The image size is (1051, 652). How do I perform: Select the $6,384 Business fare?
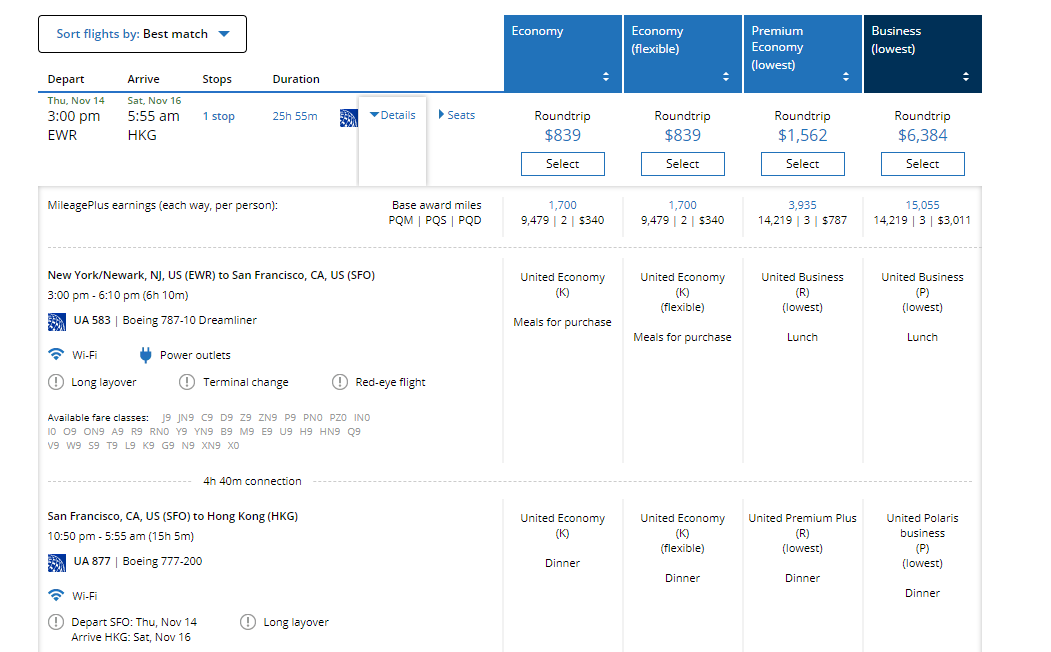pyautogui.click(x=923, y=164)
